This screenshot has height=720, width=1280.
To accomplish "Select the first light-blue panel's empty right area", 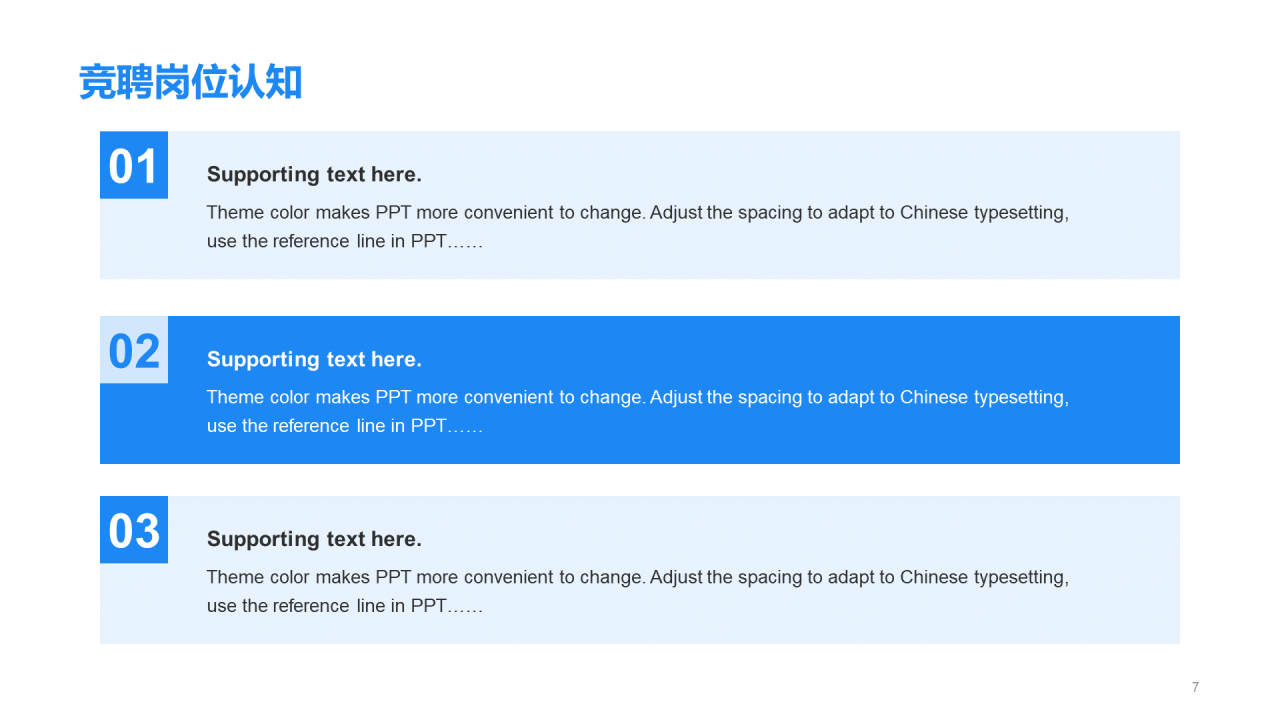I will tap(1125, 205).
